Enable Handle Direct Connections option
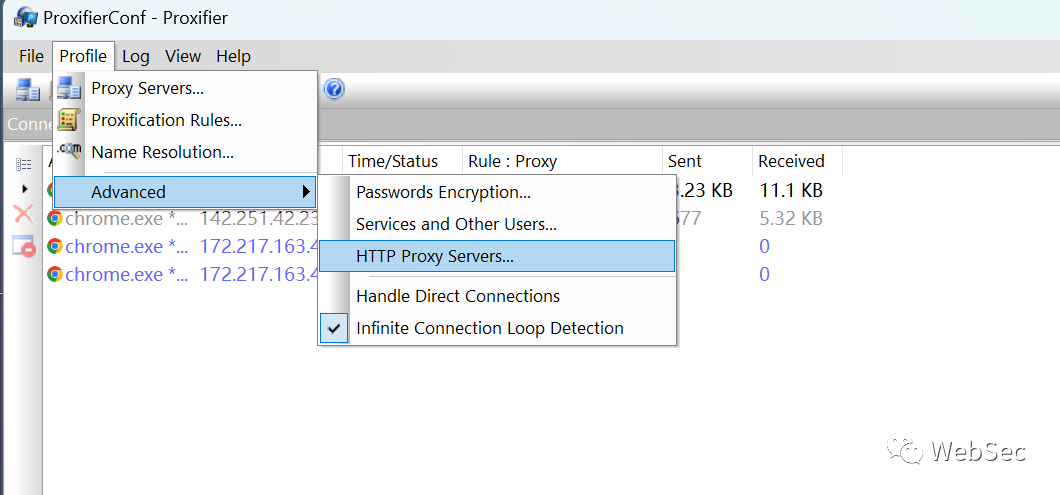 [497, 296]
